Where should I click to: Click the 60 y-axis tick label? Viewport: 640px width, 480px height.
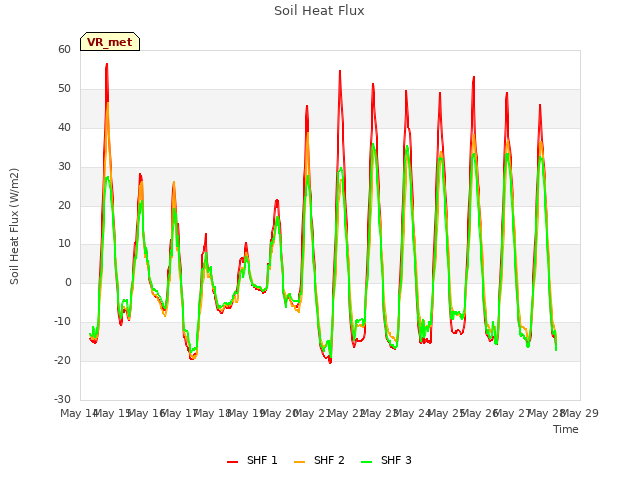point(64,49)
